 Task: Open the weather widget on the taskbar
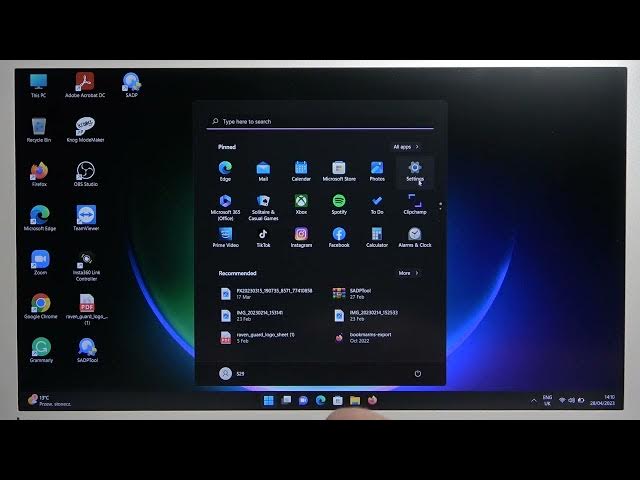49,400
